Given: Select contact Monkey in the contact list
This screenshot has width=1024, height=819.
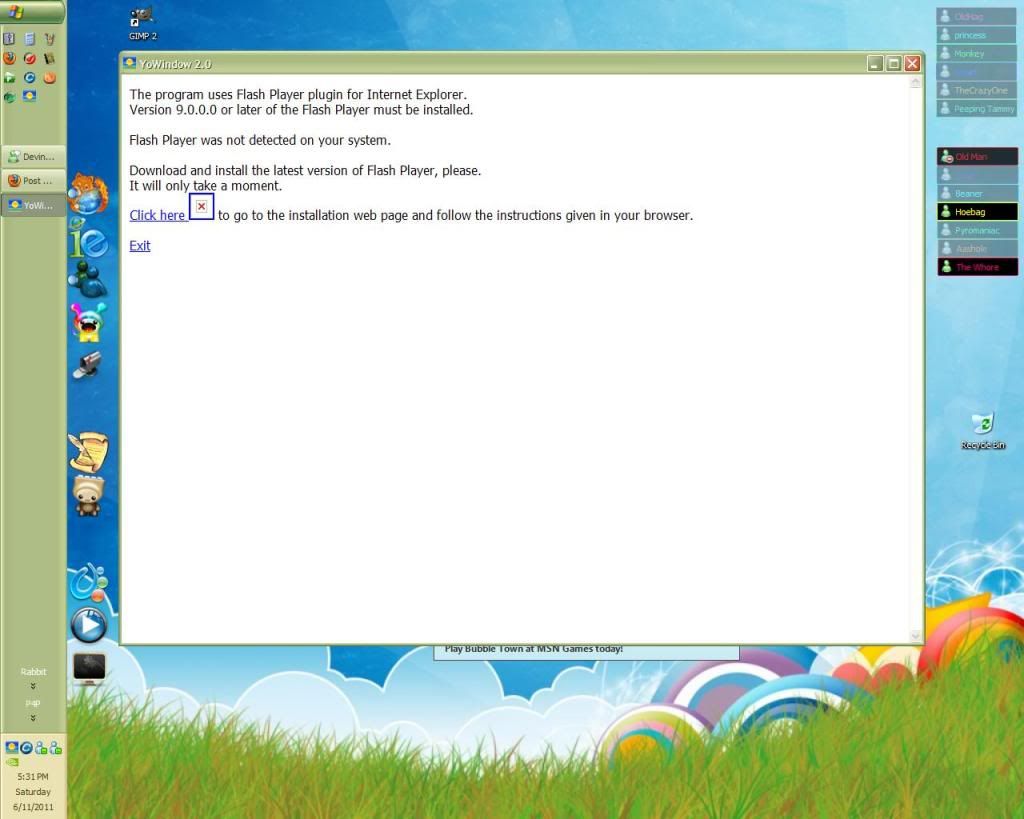Looking at the screenshot, I should point(976,54).
